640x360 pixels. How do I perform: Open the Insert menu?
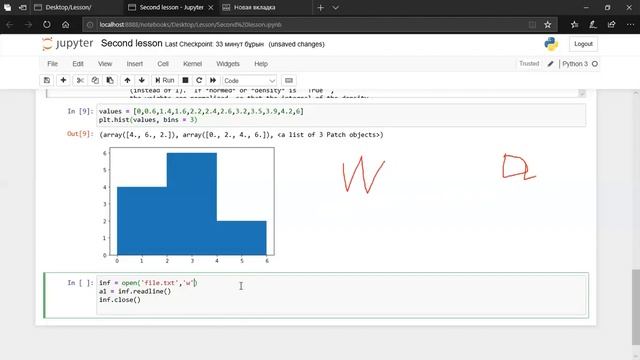point(135,64)
